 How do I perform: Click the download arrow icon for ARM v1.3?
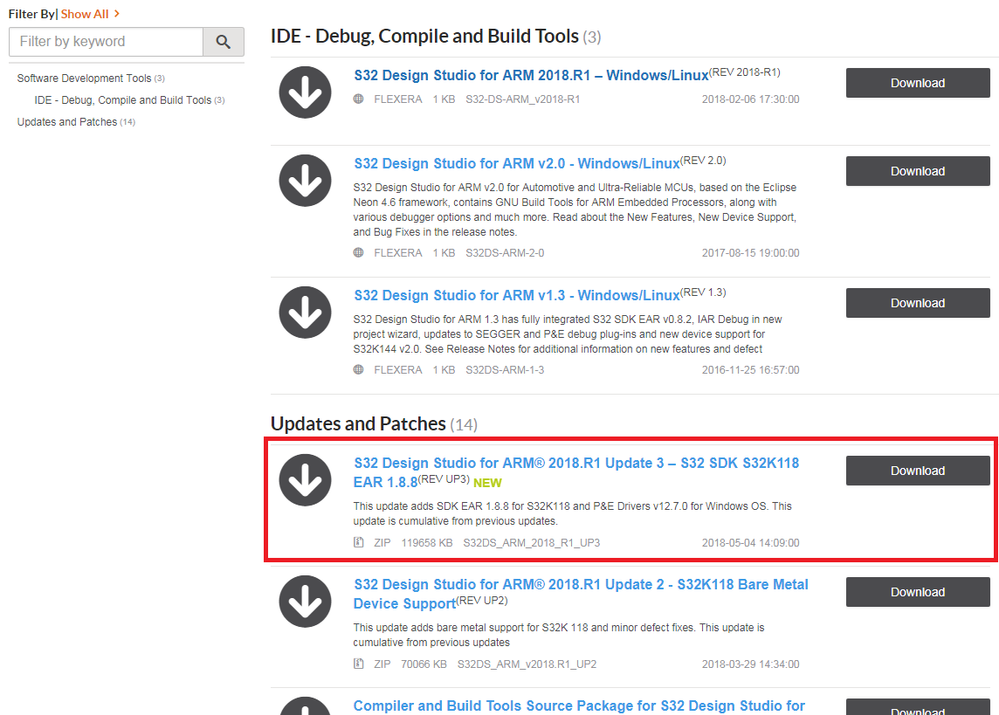(x=305, y=312)
